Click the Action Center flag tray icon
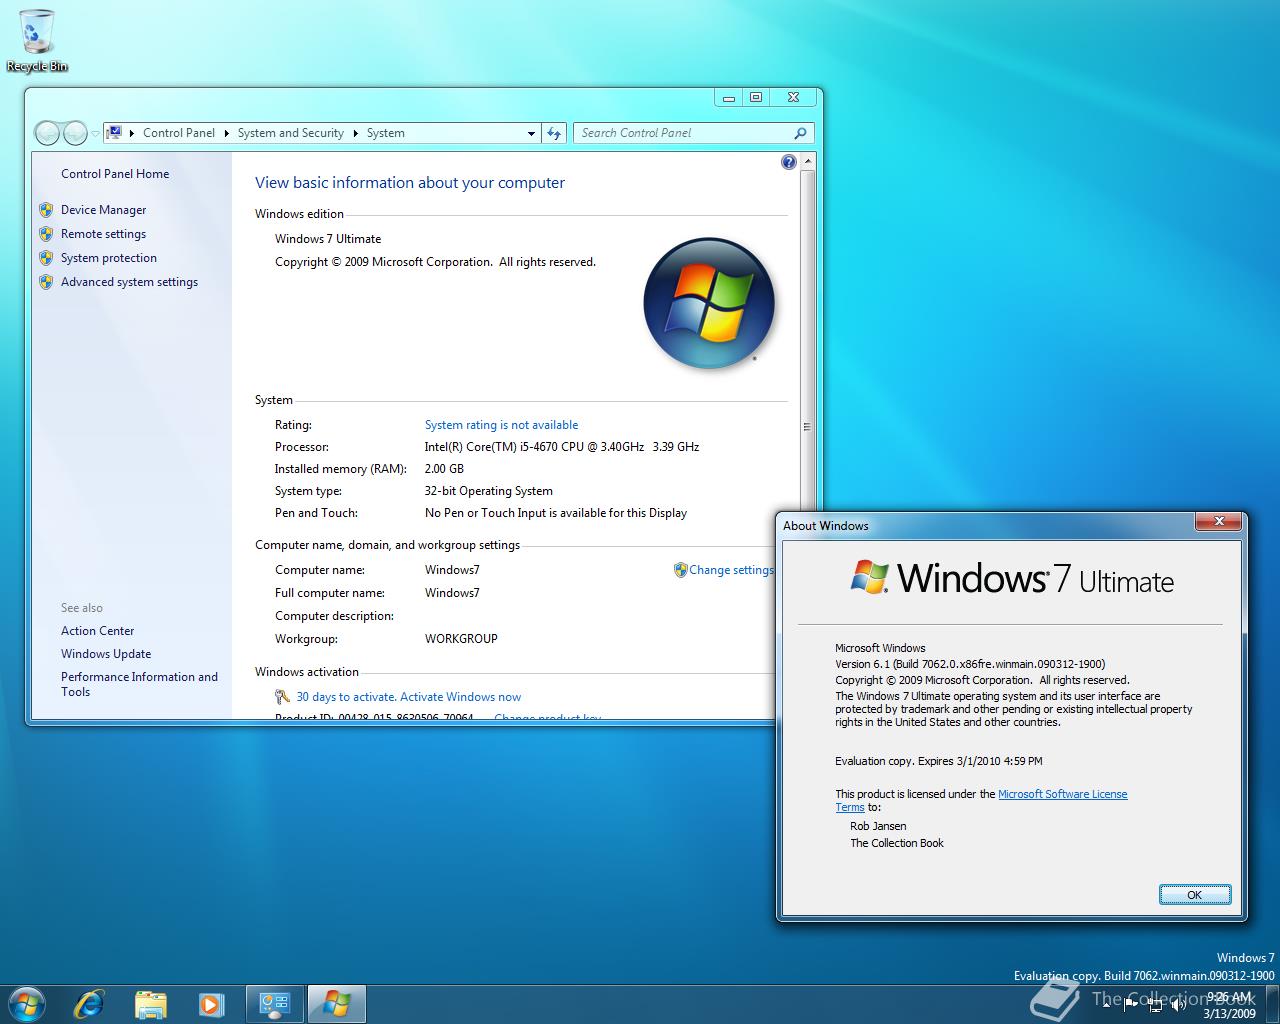 coord(1131,1004)
